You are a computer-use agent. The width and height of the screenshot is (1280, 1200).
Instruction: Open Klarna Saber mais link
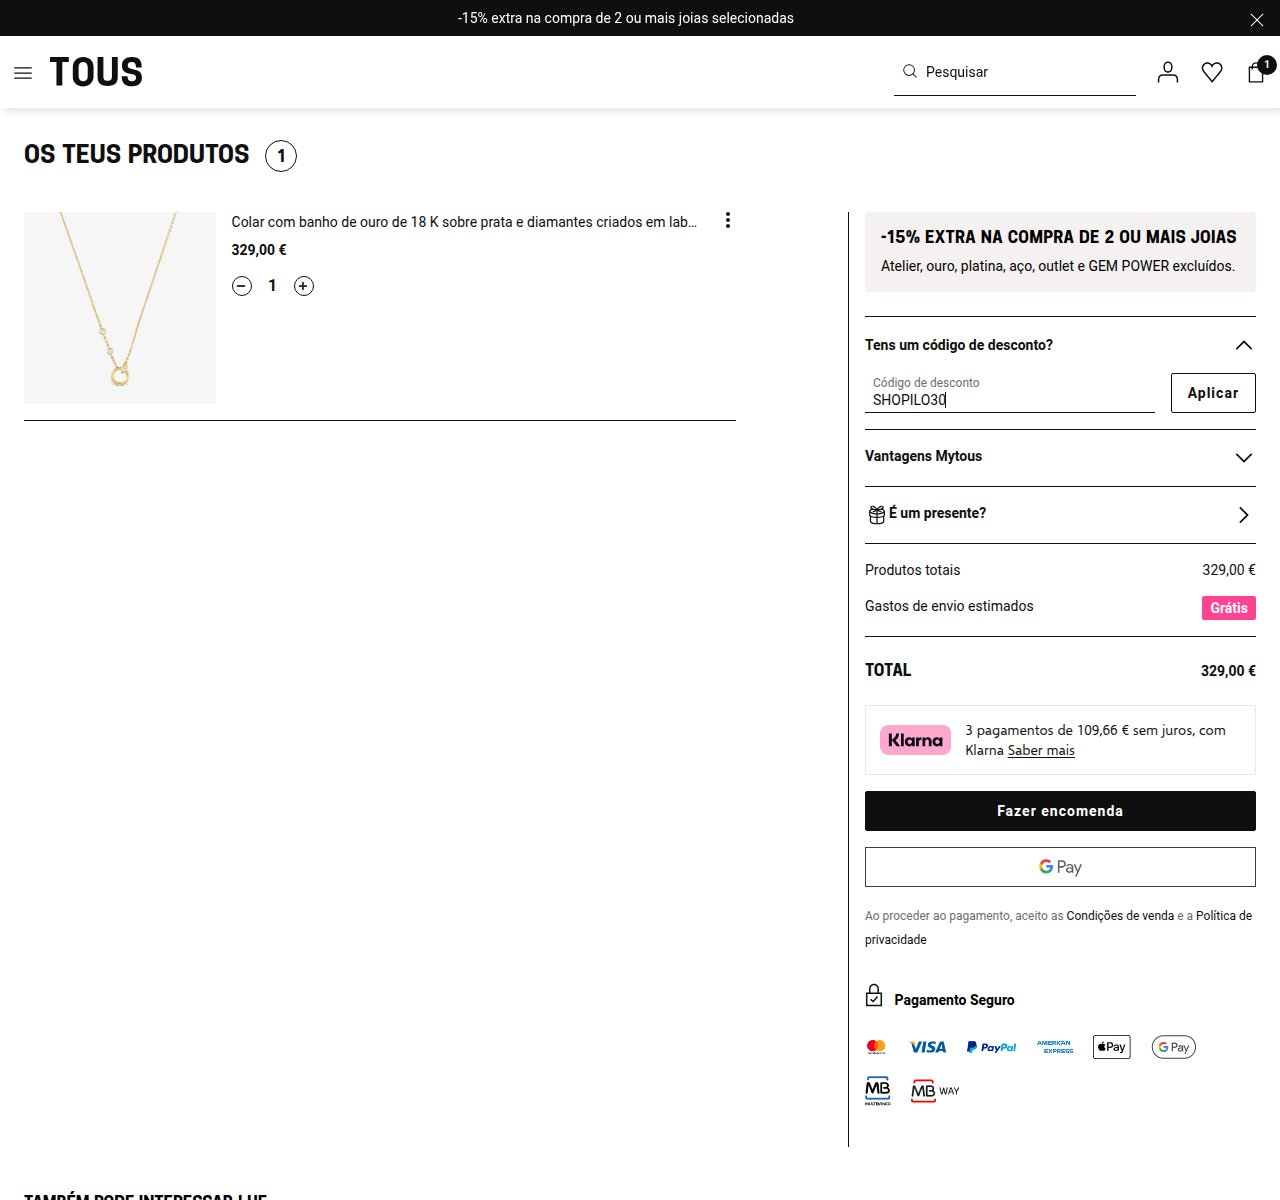pos(1041,750)
